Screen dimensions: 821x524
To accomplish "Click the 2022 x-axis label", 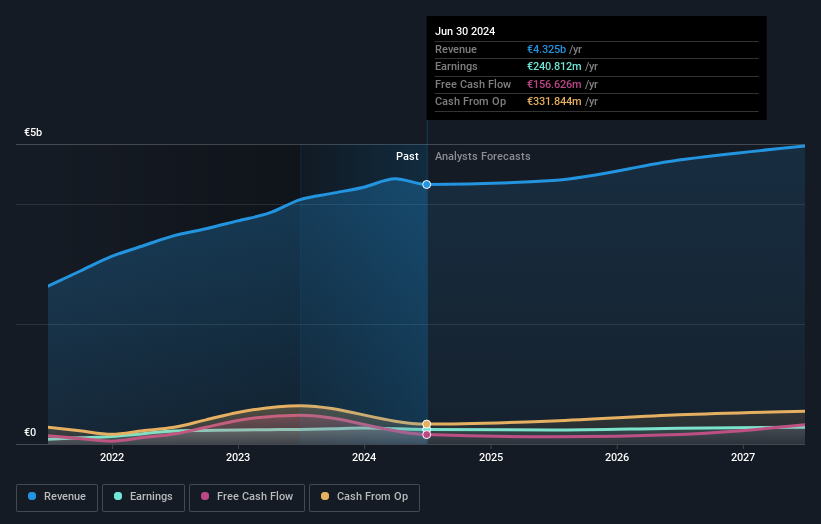I will [x=112, y=458].
